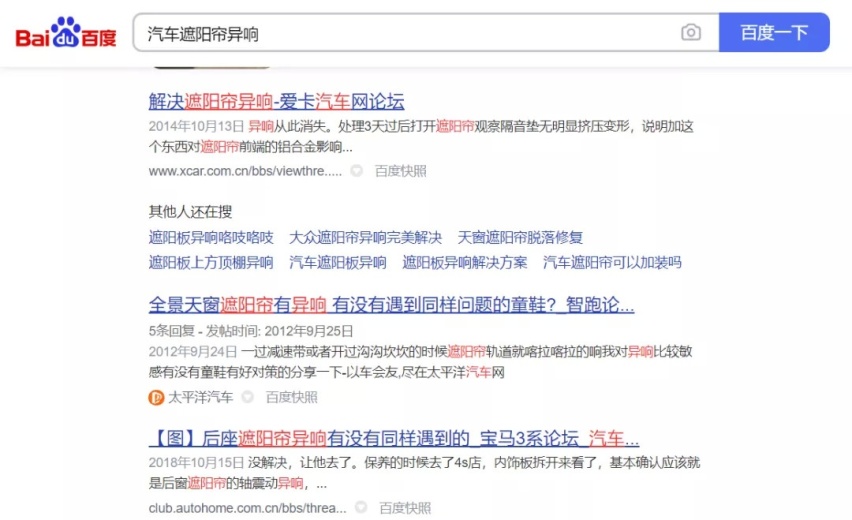This screenshot has height=520, width=852.
Task: Open 百度快照 for the xcar result
Action: click(x=400, y=171)
